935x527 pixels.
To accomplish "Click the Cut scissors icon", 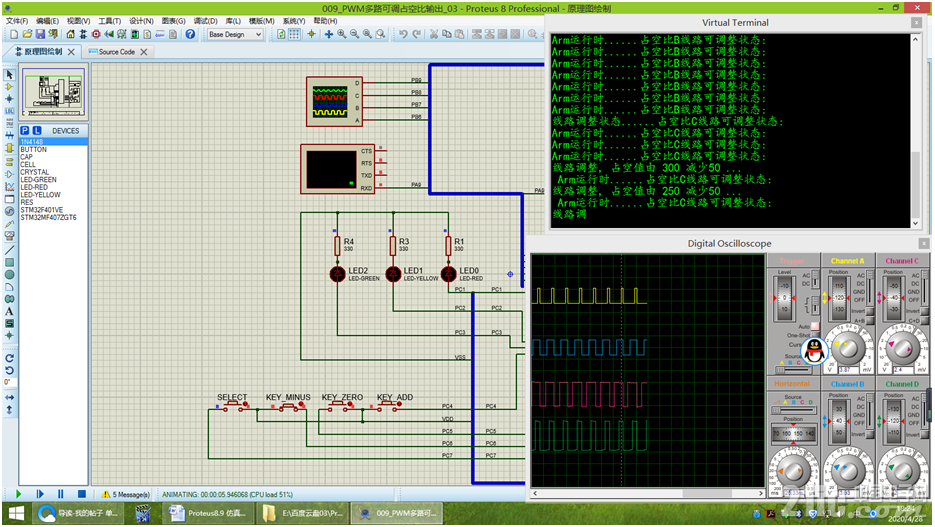I will point(434,35).
